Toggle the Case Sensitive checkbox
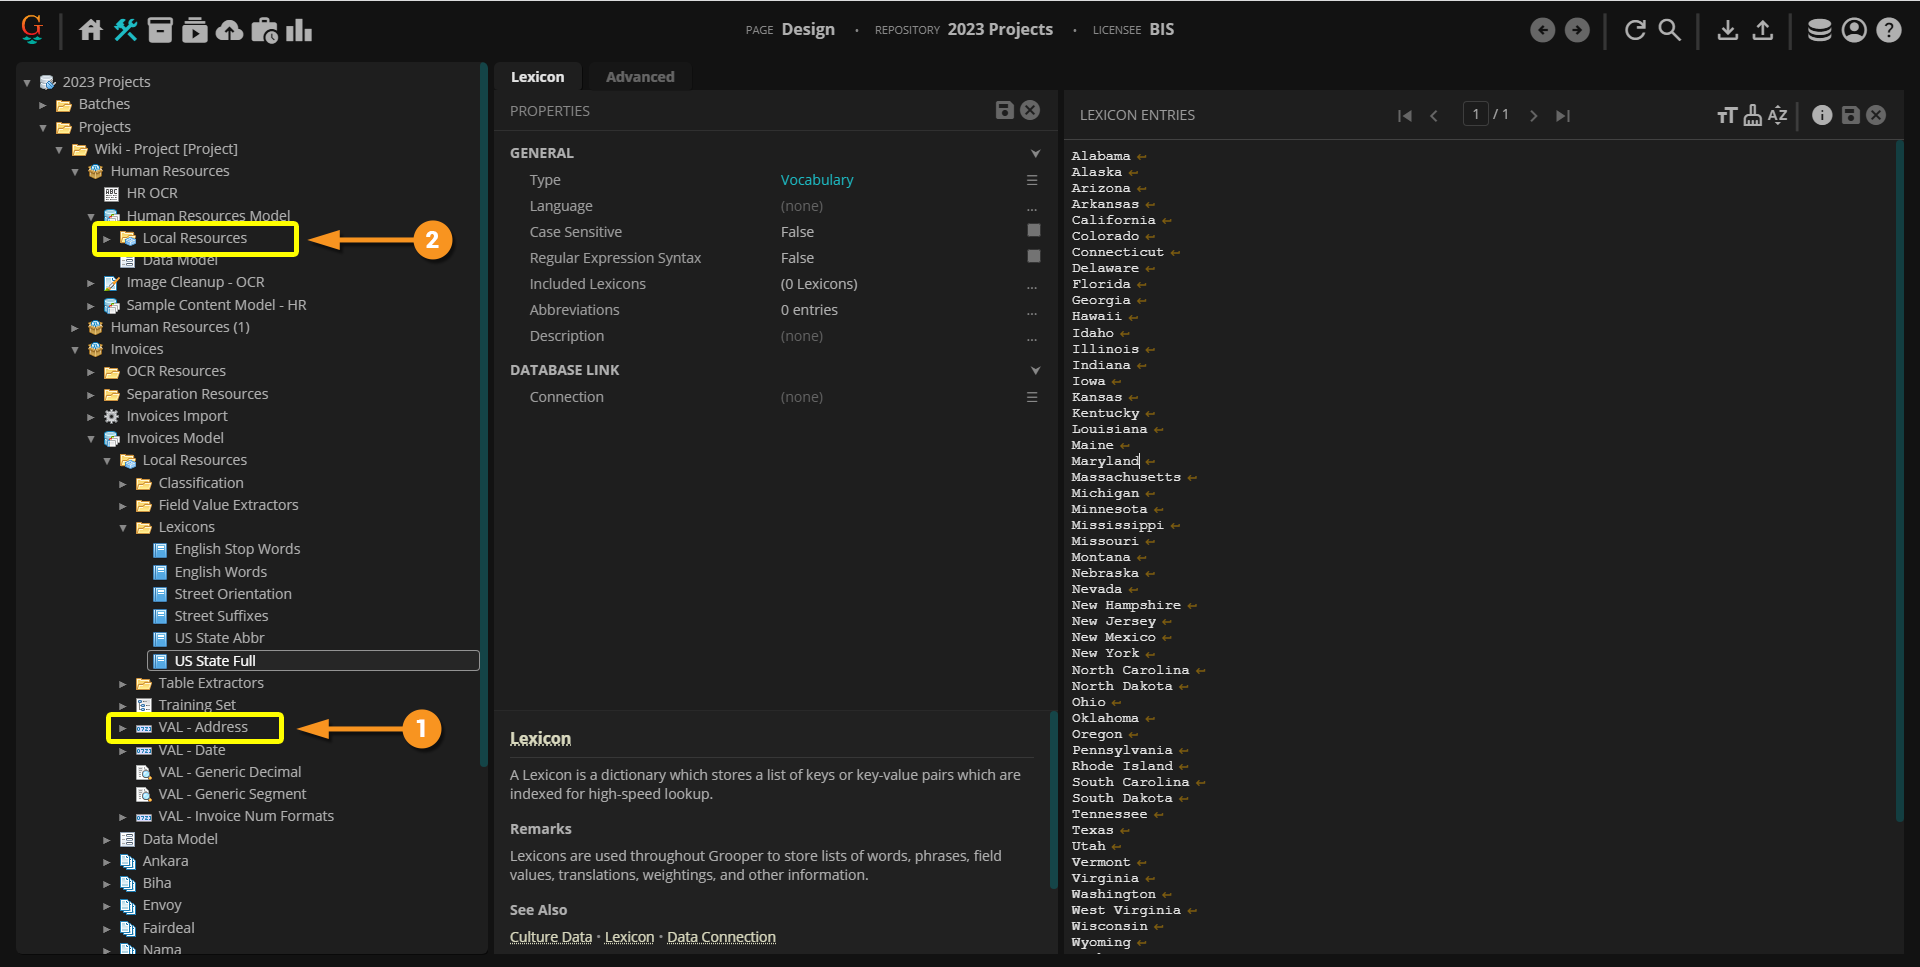The width and height of the screenshot is (1920, 967). (x=1033, y=231)
